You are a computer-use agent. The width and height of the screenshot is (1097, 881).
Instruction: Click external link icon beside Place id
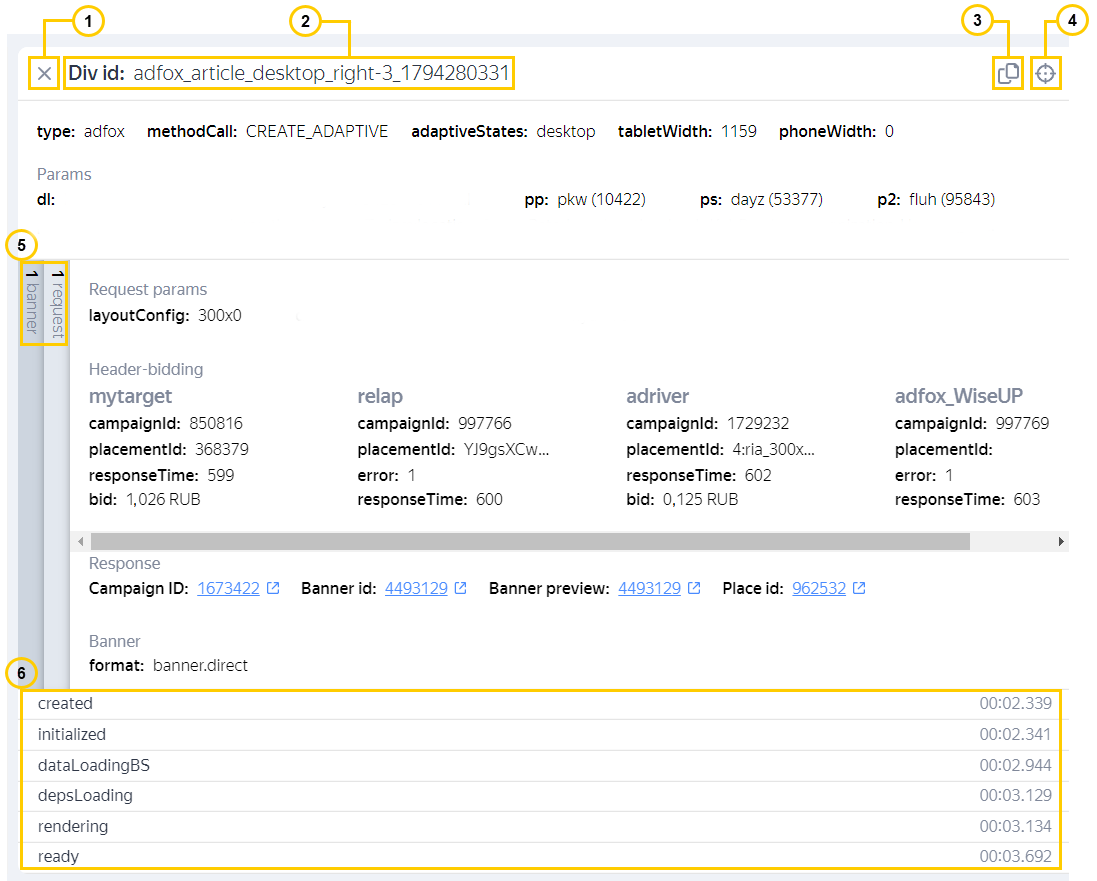tap(859, 589)
